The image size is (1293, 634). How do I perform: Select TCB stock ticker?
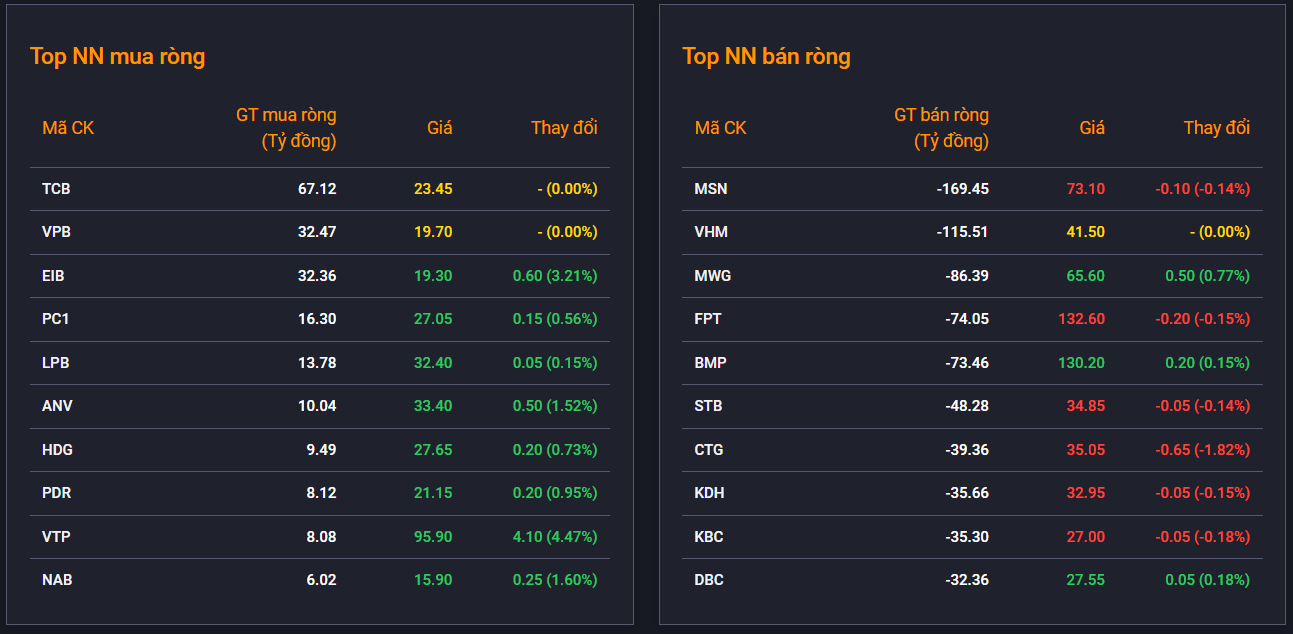tap(56, 189)
